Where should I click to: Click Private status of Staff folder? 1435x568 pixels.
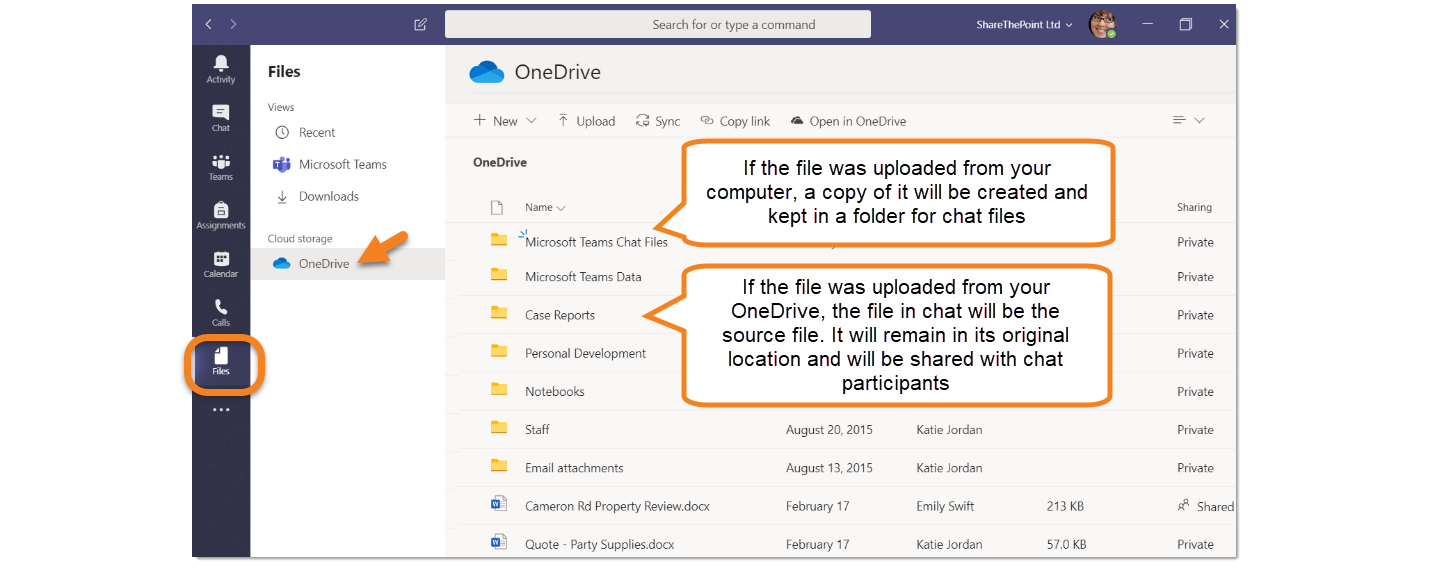tap(1195, 430)
